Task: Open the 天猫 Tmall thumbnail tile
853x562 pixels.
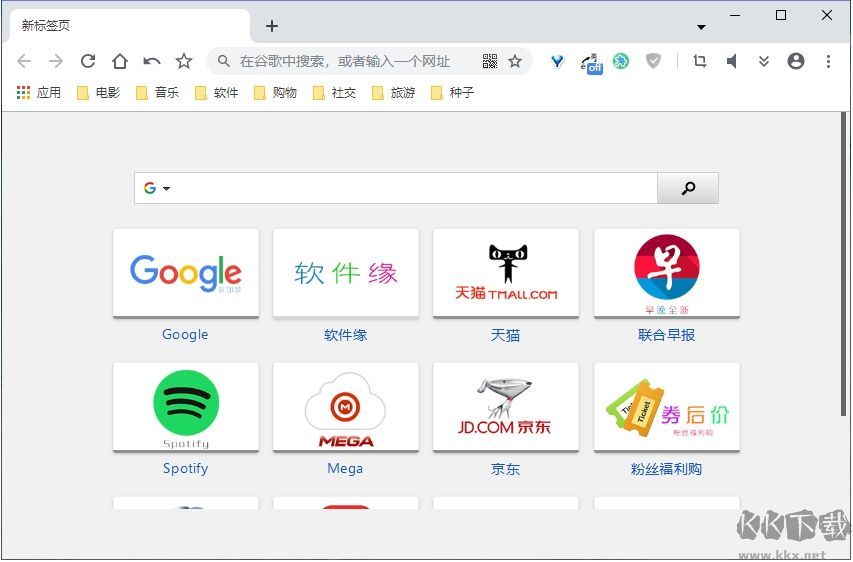Action: [505, 273]
